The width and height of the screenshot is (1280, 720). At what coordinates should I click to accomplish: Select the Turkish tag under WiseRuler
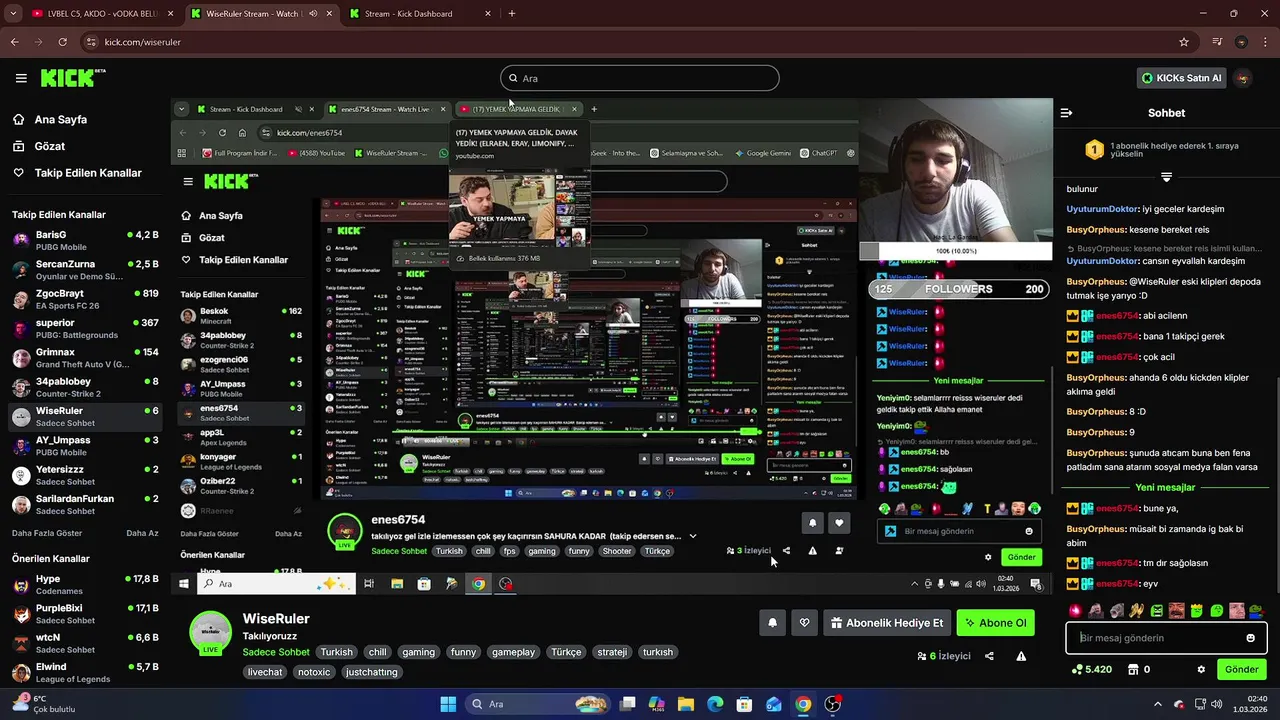point(336,652)
